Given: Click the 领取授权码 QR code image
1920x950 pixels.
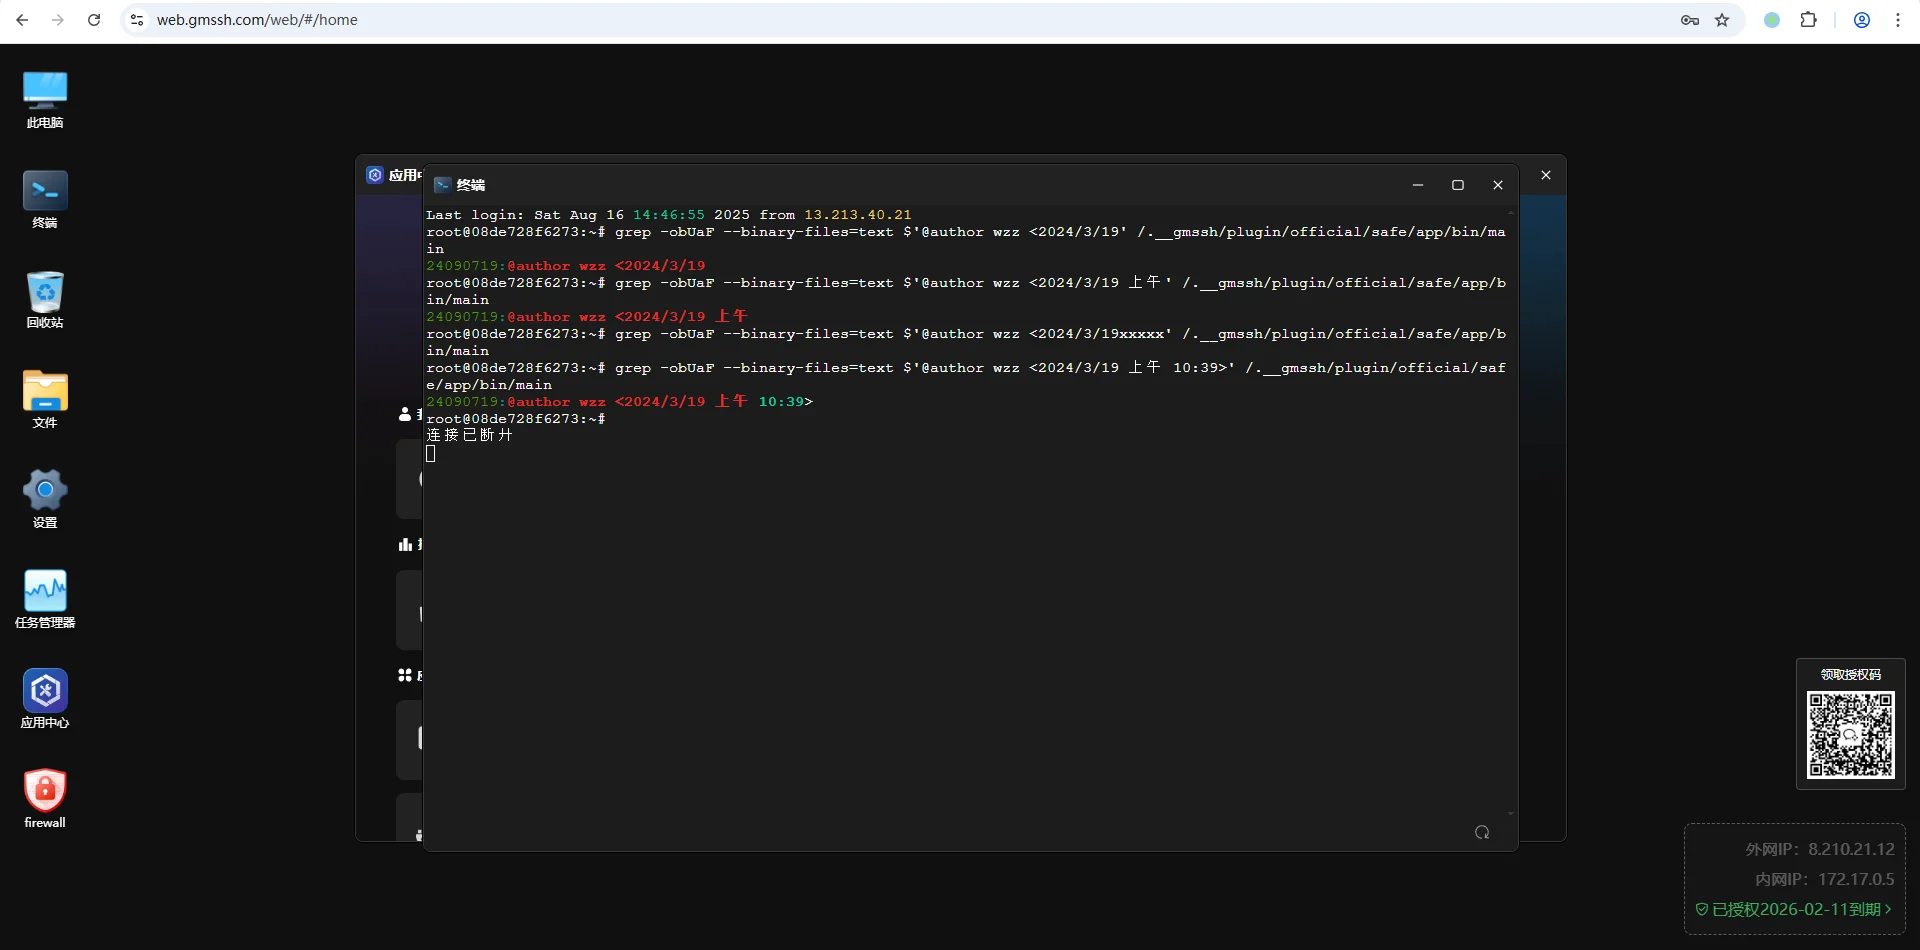Looking at the screenshot, I should [x=1850, y=735].
